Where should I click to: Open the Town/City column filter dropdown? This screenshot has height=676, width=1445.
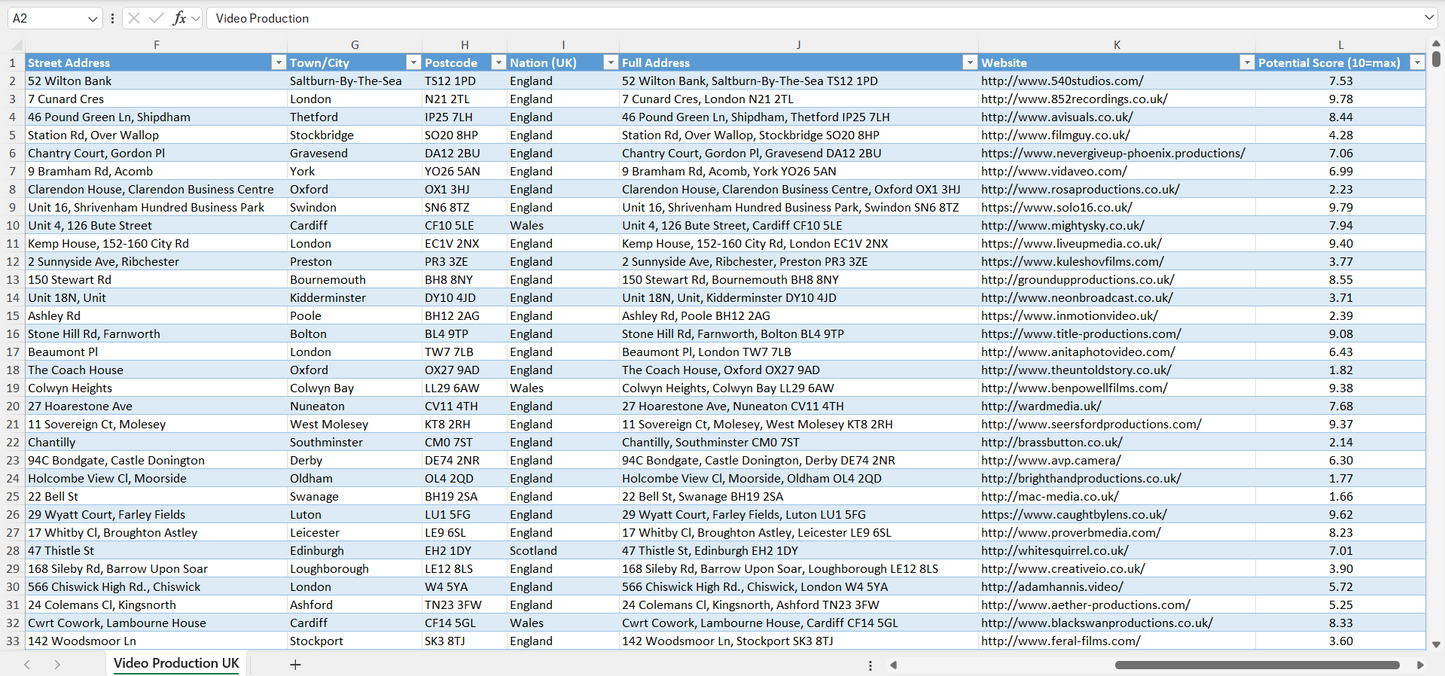pos(413,62)
